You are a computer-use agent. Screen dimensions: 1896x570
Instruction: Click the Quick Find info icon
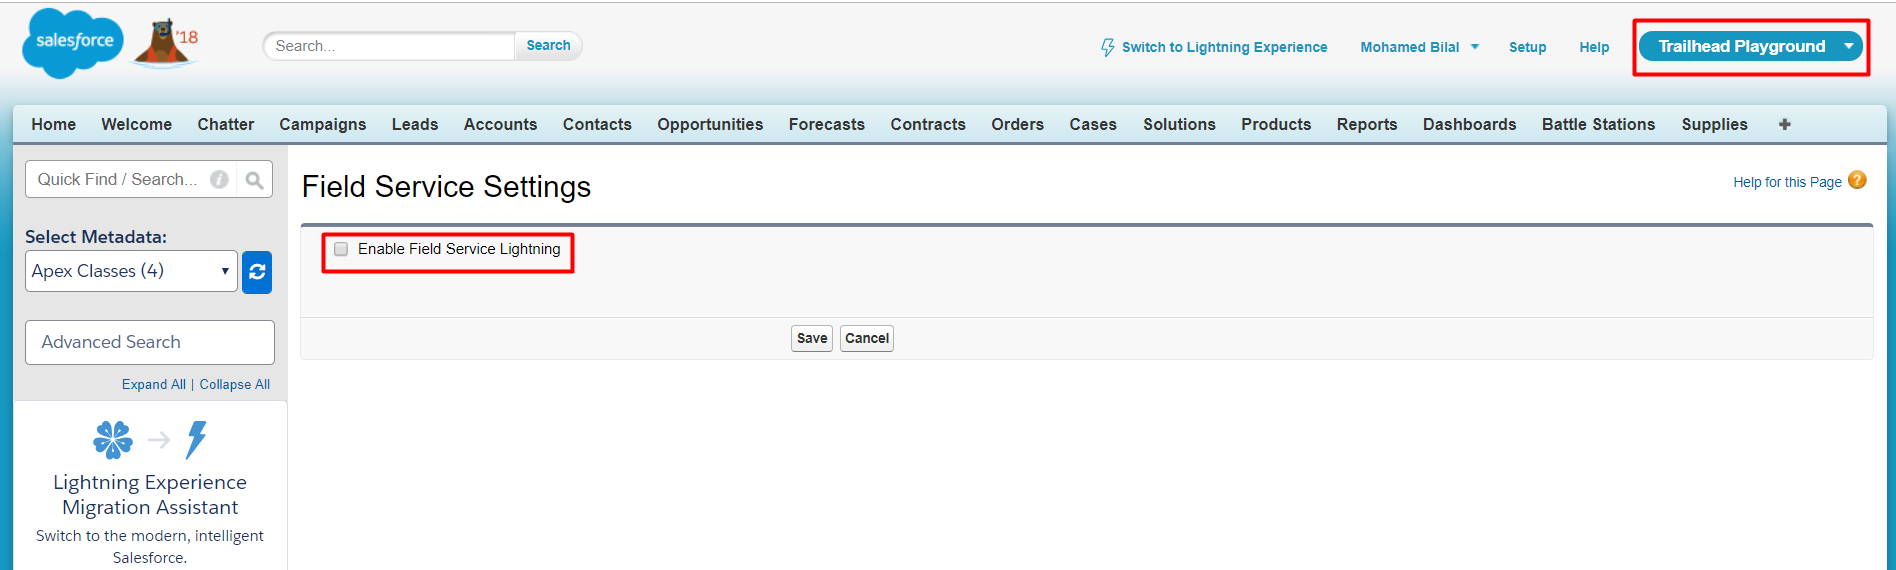click(x=219, y=179)
